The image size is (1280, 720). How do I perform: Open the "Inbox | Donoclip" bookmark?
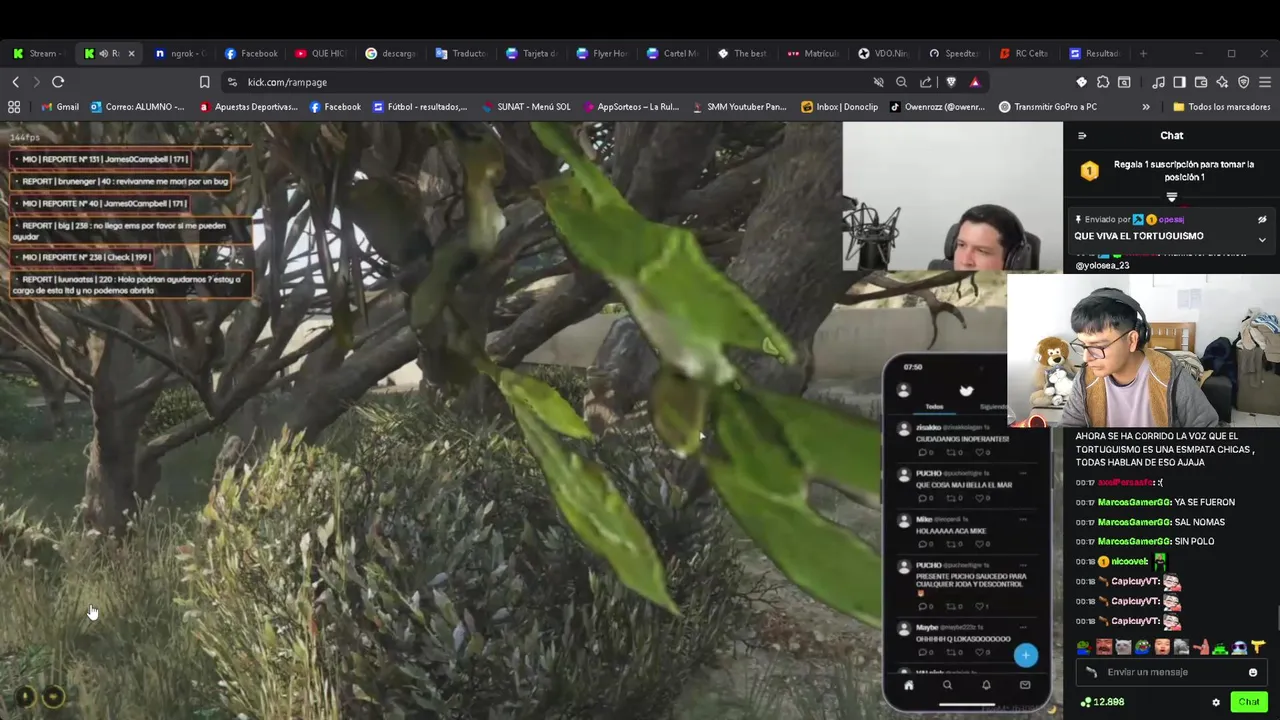(x=839, y=107)
